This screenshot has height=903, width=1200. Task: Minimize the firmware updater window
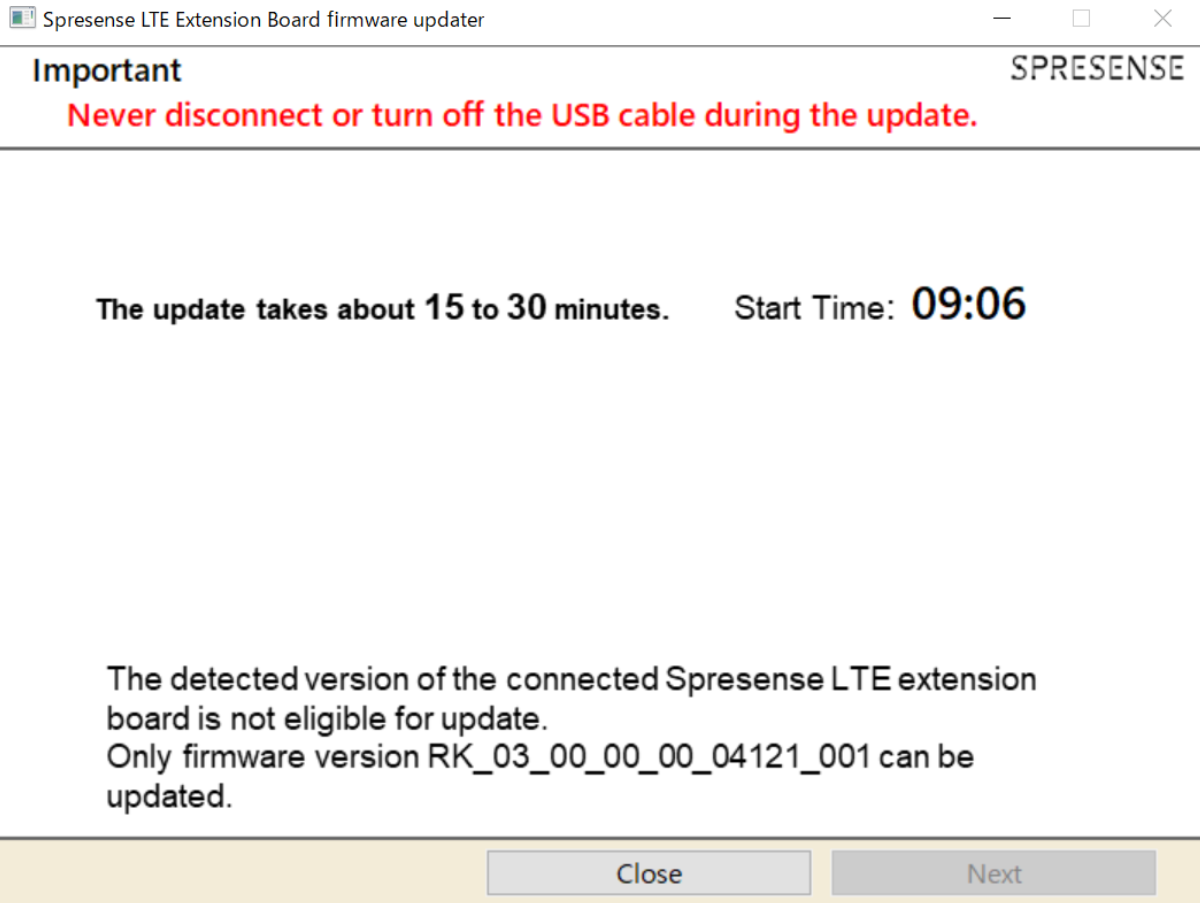pos(1000,19)
